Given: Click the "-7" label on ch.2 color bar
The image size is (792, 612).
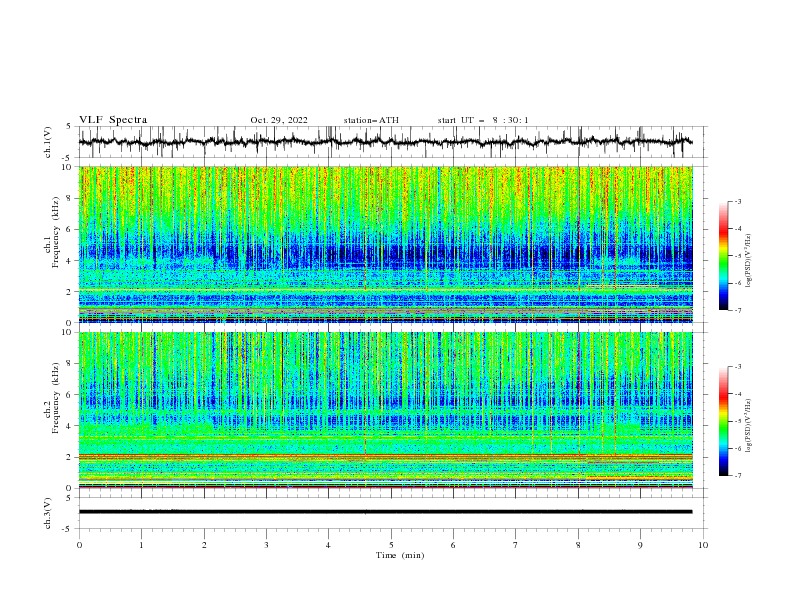Looking at the screenshot, I should coord(737,476).
